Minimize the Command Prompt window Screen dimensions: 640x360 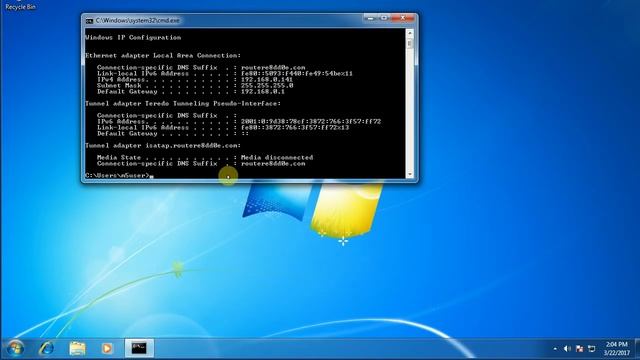(x=371, y=18)
